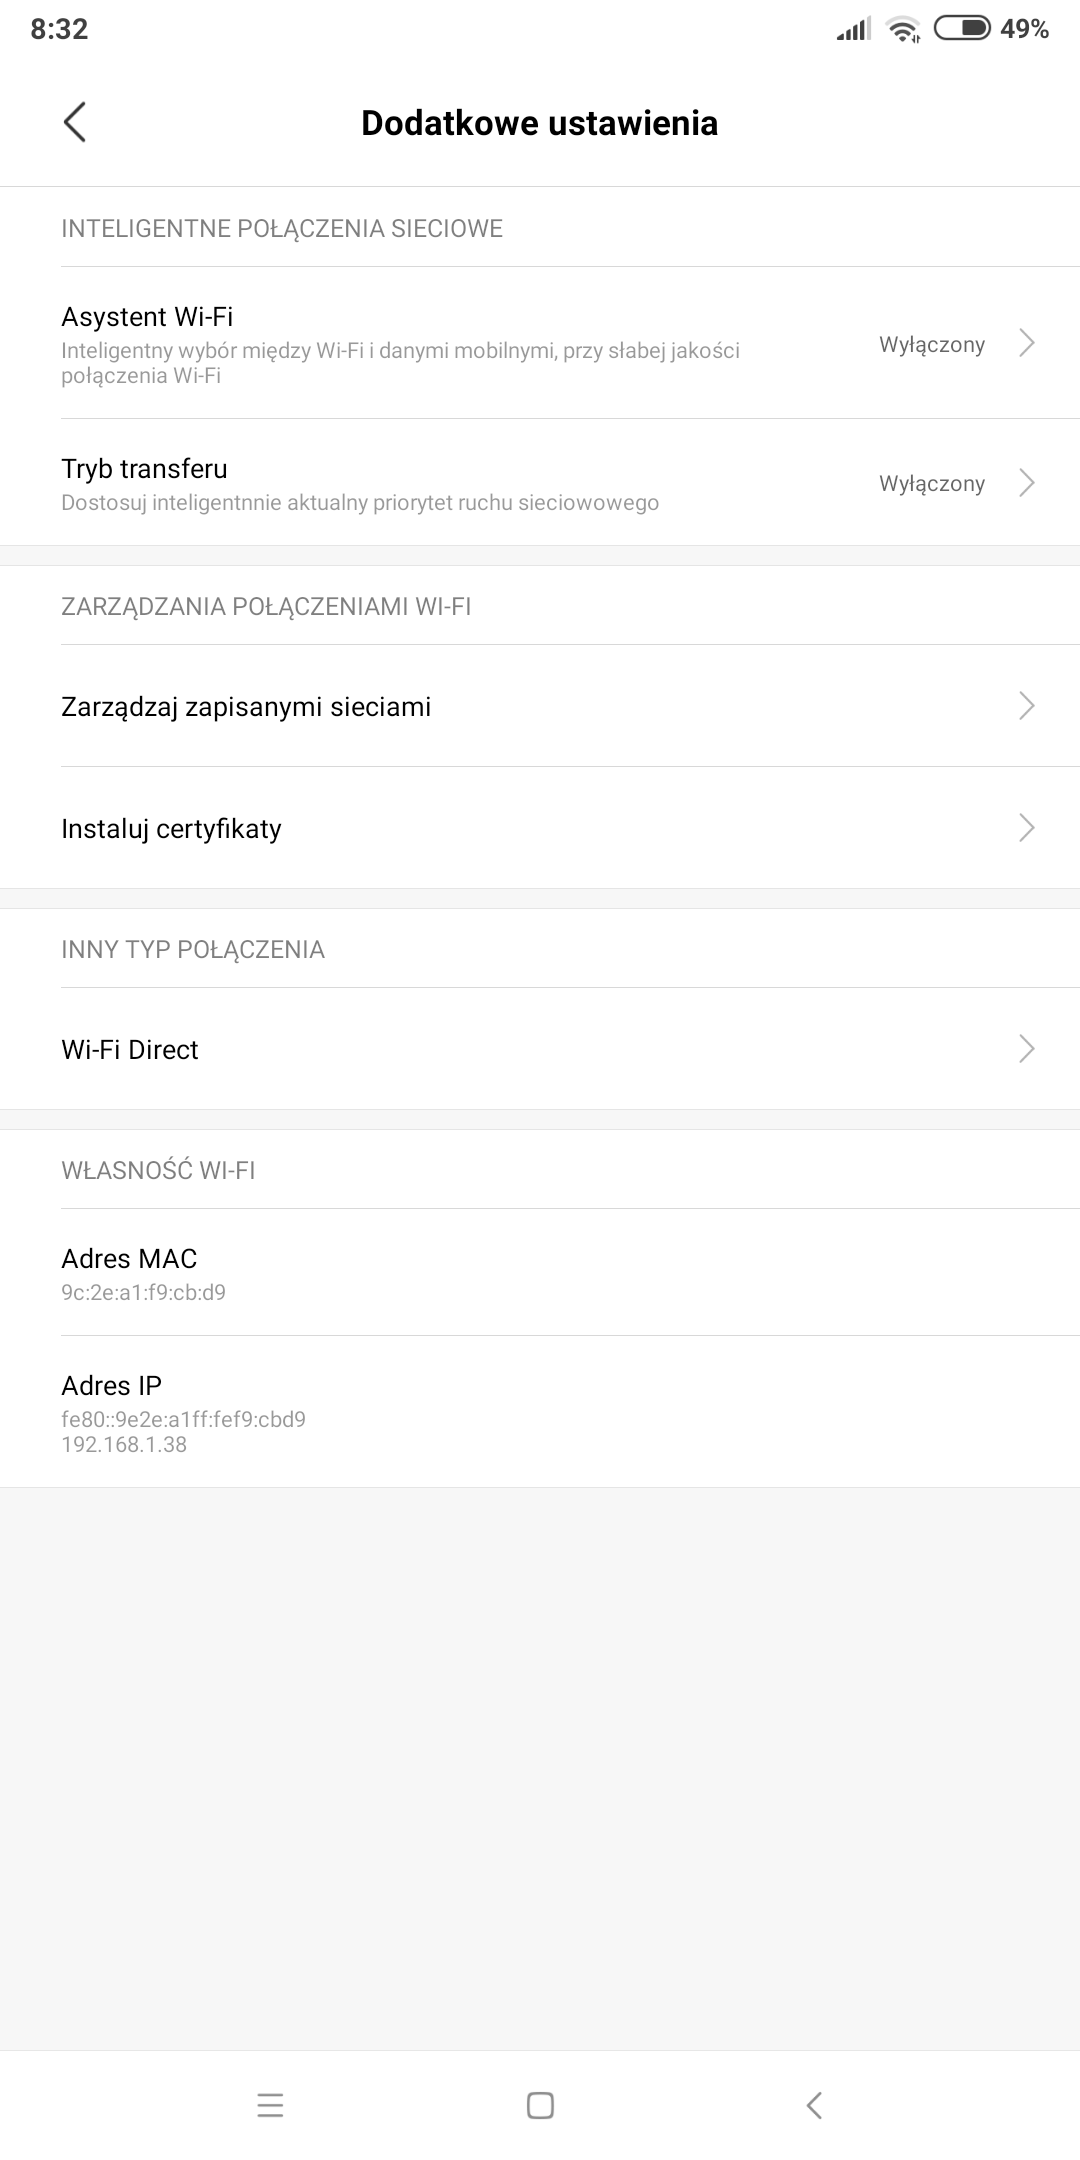Tap the Adres IP entry

pos(183,1412)
